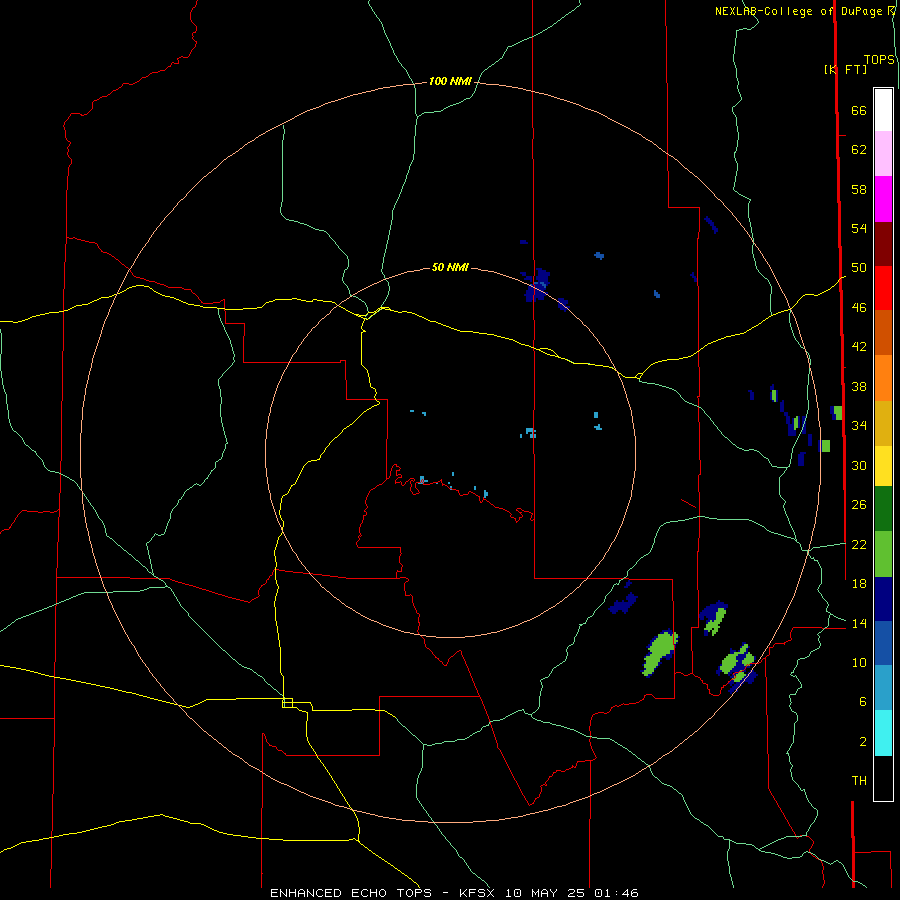Click the '100 NMI' range ring label
The width and height of the screenshot is (900, 900).
[x=450, y=82]
